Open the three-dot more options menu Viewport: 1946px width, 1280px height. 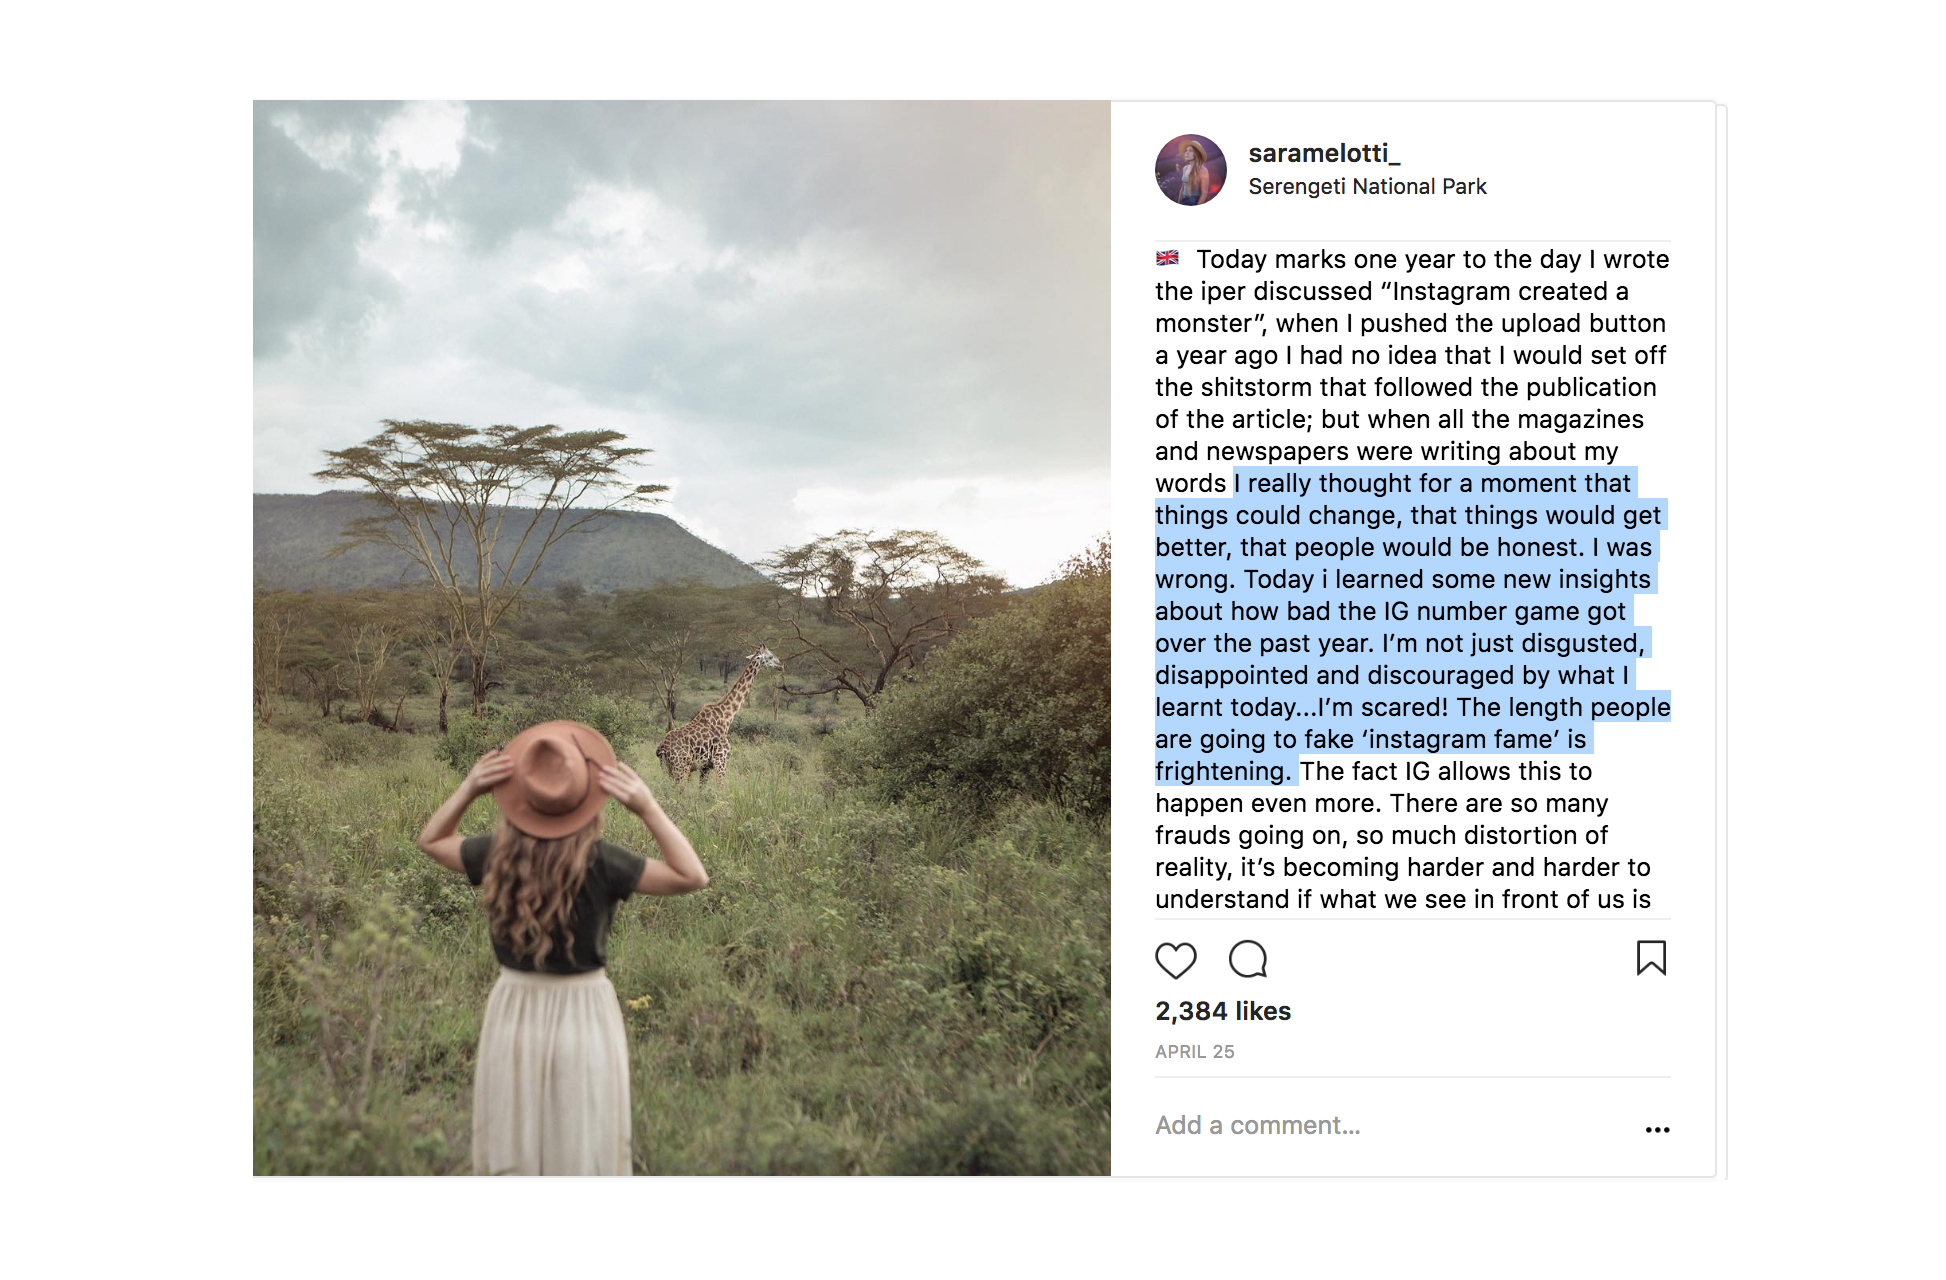pos(1657,1129)
